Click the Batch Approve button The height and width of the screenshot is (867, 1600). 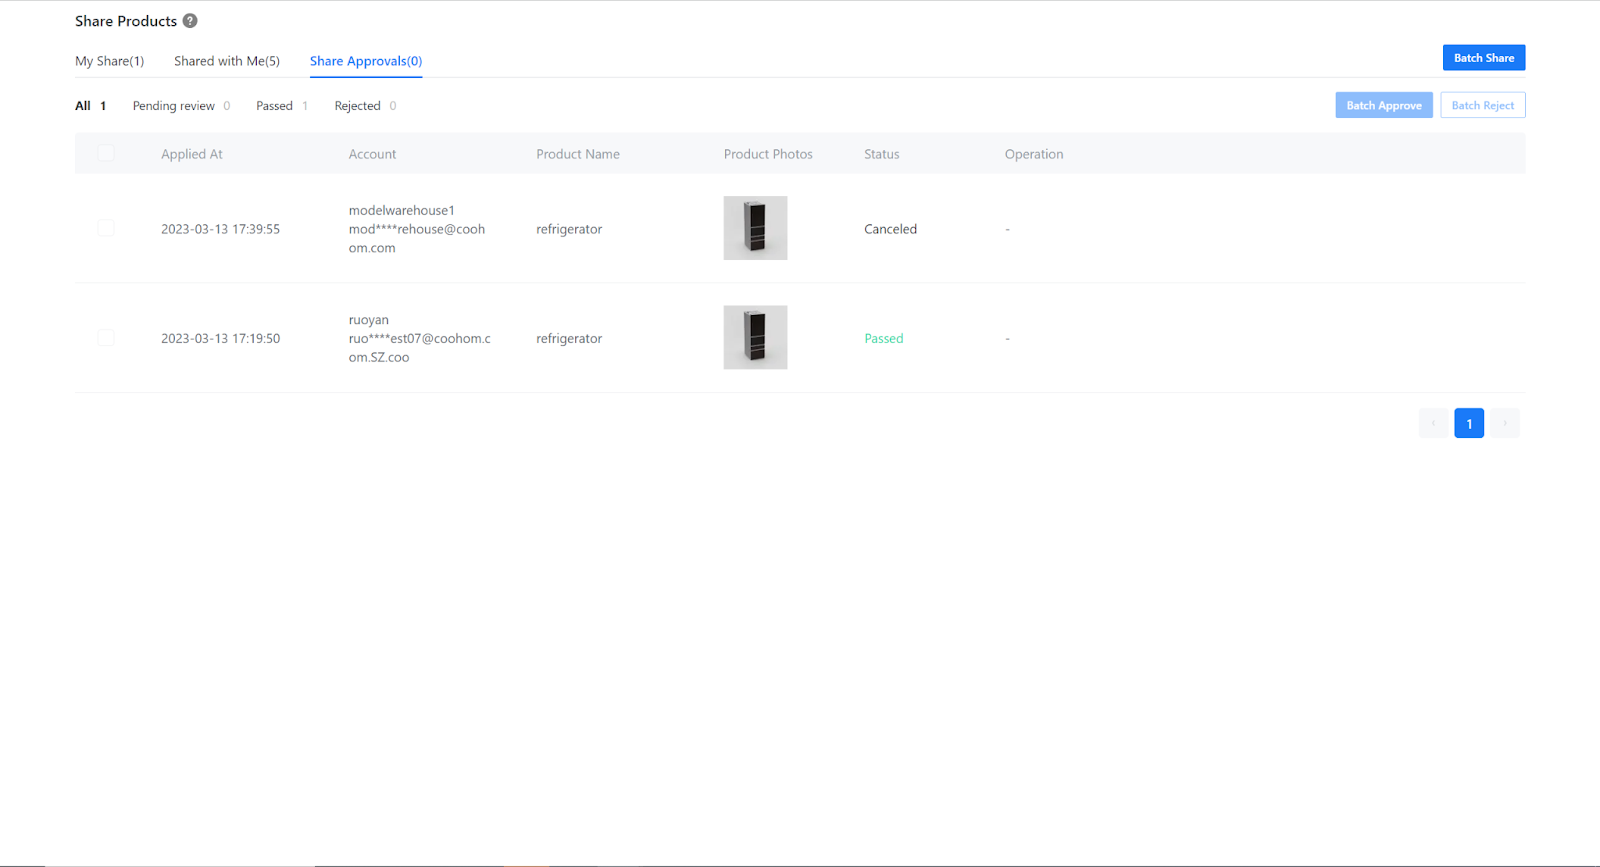coord(1383,105)
